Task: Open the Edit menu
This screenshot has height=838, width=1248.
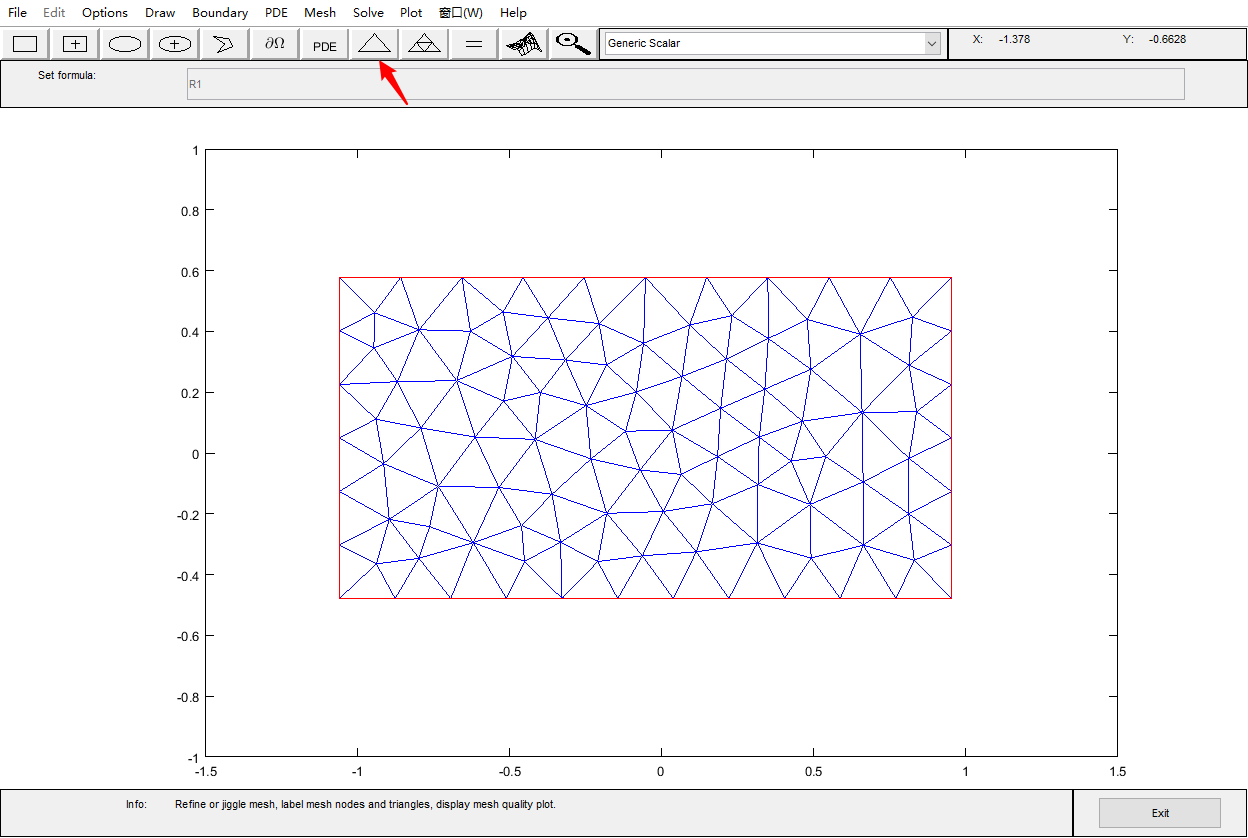Action: point(54,13)
